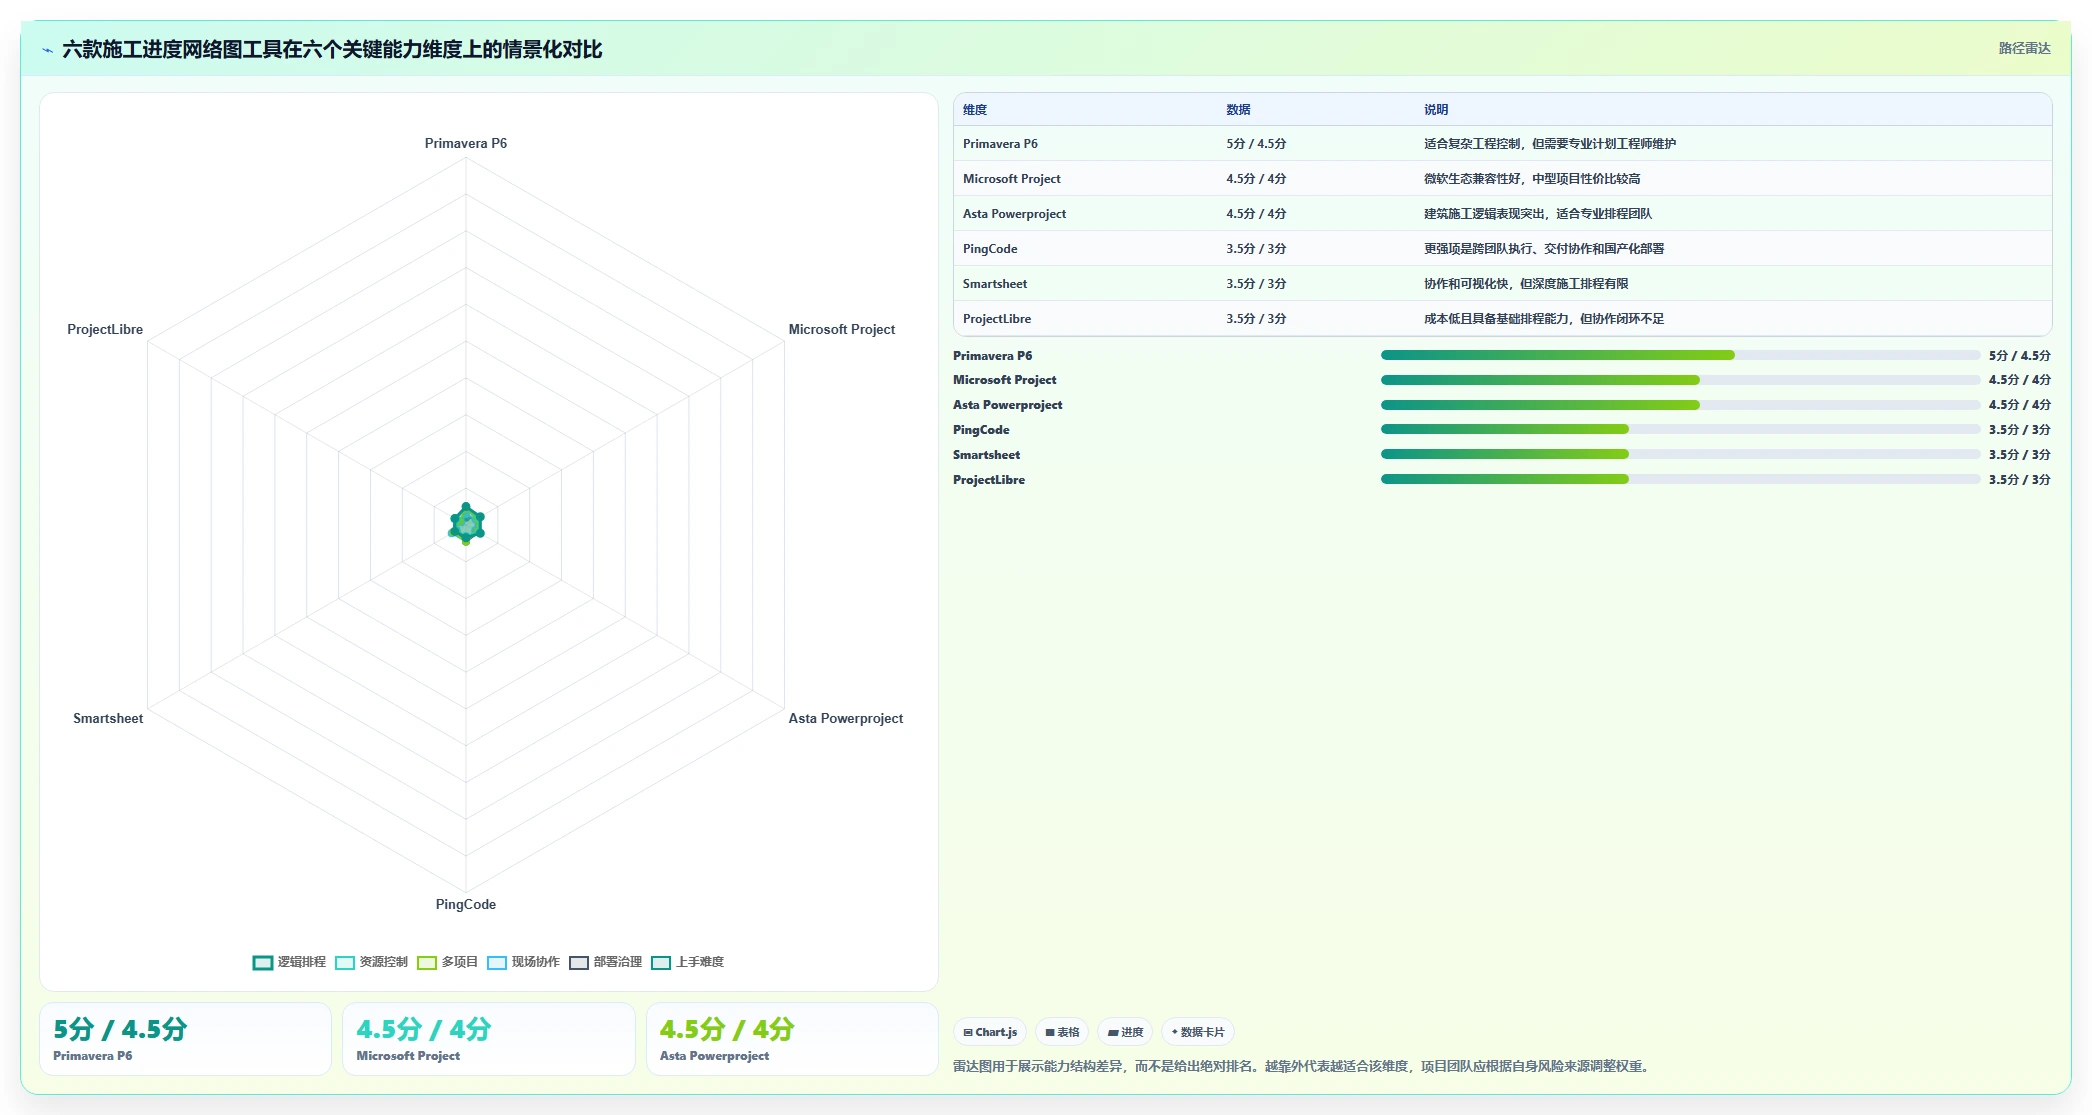2092x1115 pixels.
Task: Click the Microsoft Project radar axis label
Action: pos(842,329)
